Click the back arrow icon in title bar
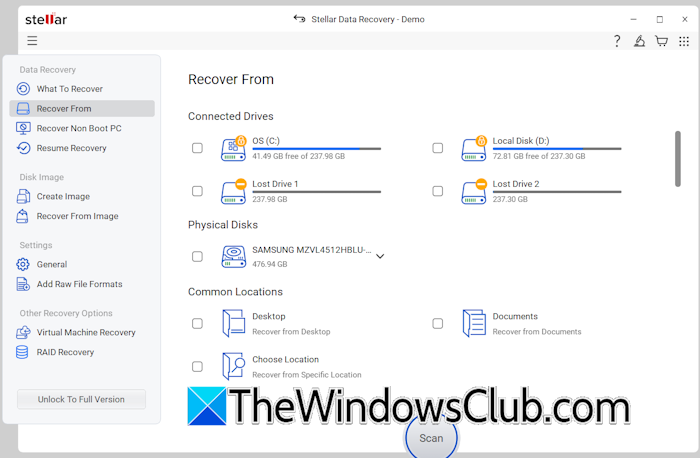 299,19
